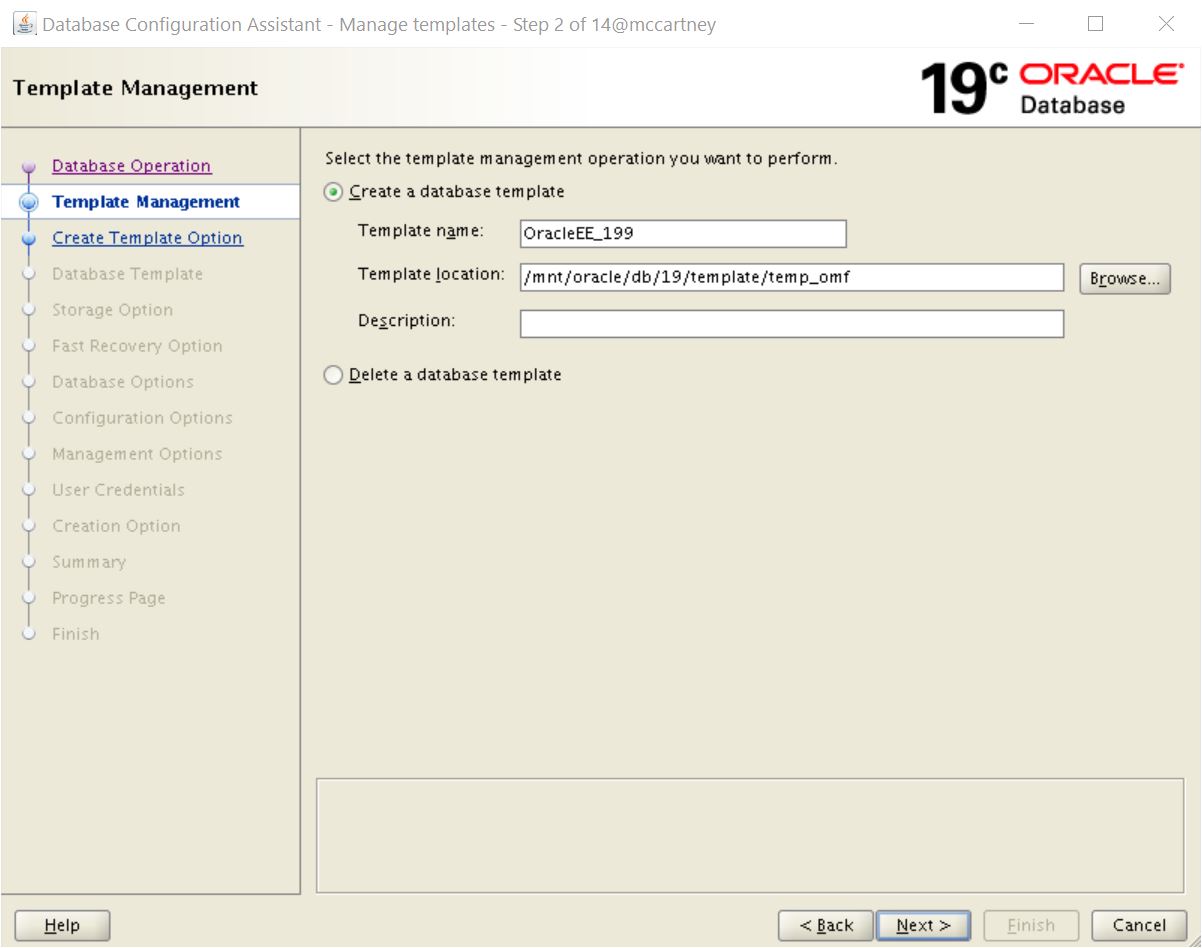Click the Template Management step bullet icon
The image size is (1202, 948).
29,202
